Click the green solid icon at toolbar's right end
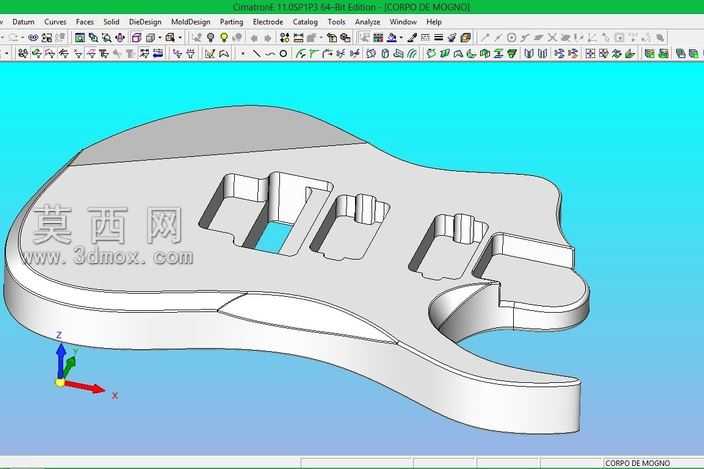This screenshot has width=704, height=469. tap(693, 54)
